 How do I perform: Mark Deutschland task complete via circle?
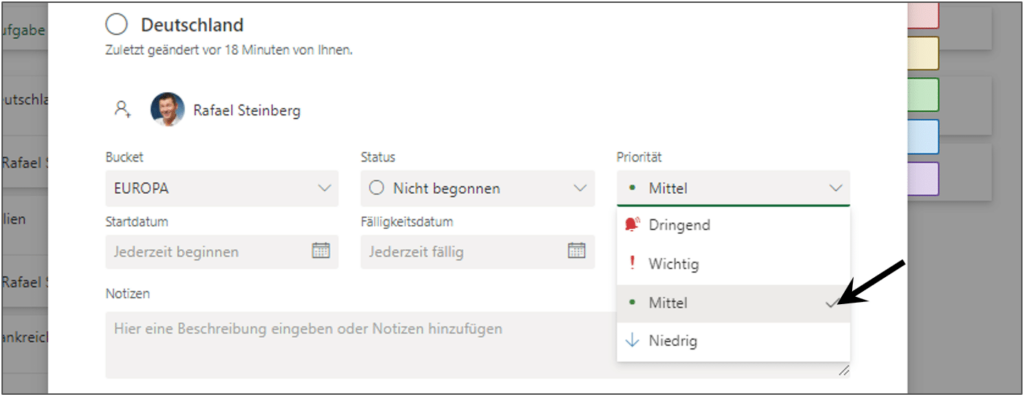[116, 25]
